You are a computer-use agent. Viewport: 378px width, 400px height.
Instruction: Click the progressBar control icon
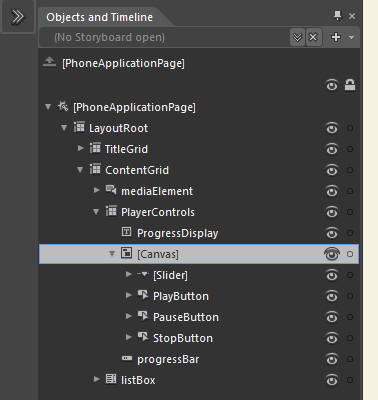pos(127,358)
